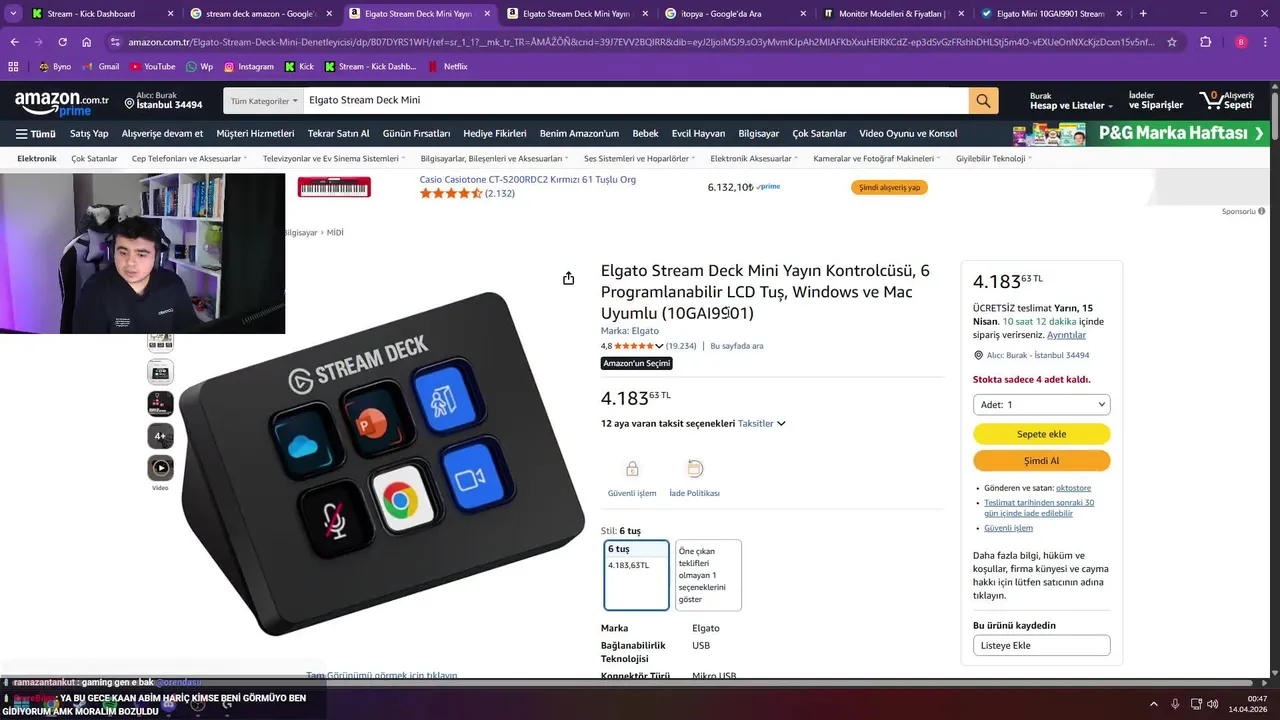
Task: Click the share icon above product image
Action: tap(568, 278)
